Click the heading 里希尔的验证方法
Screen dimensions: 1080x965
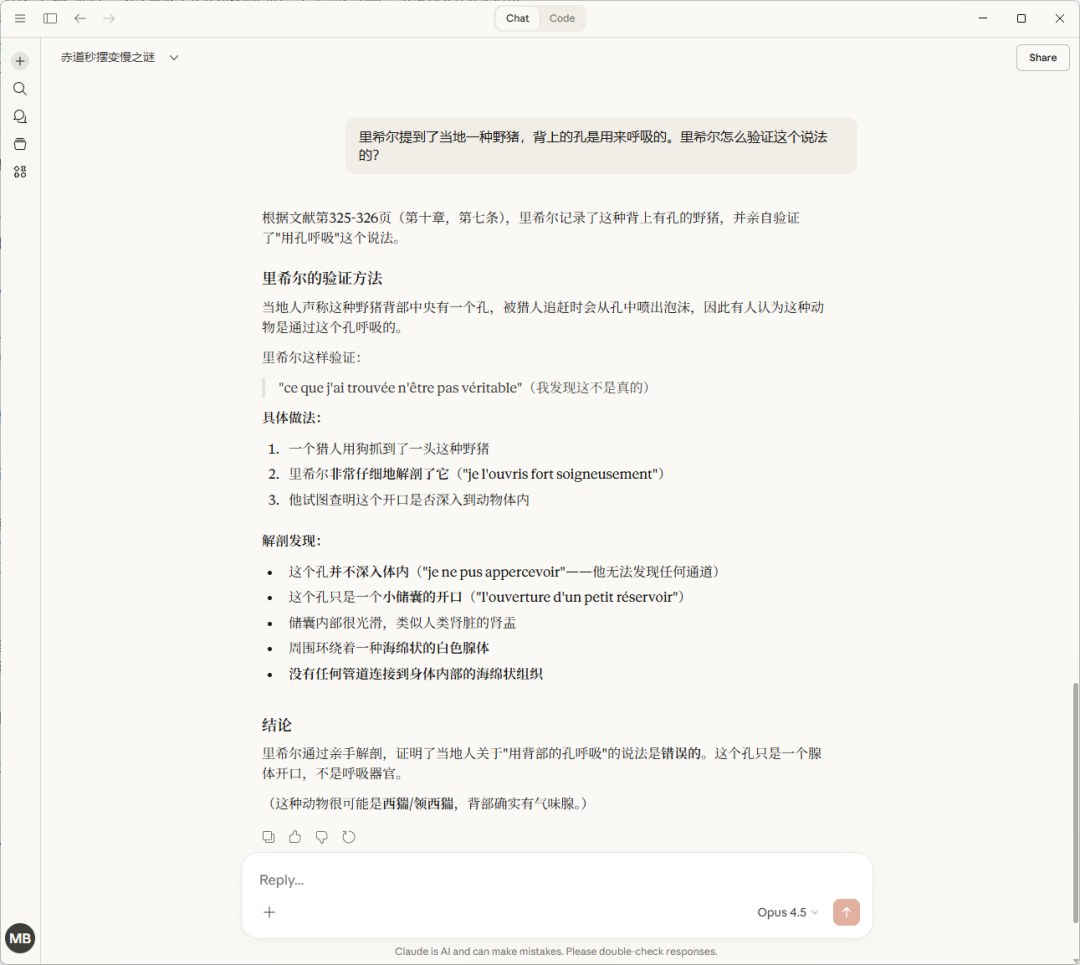tap(322, 278)
